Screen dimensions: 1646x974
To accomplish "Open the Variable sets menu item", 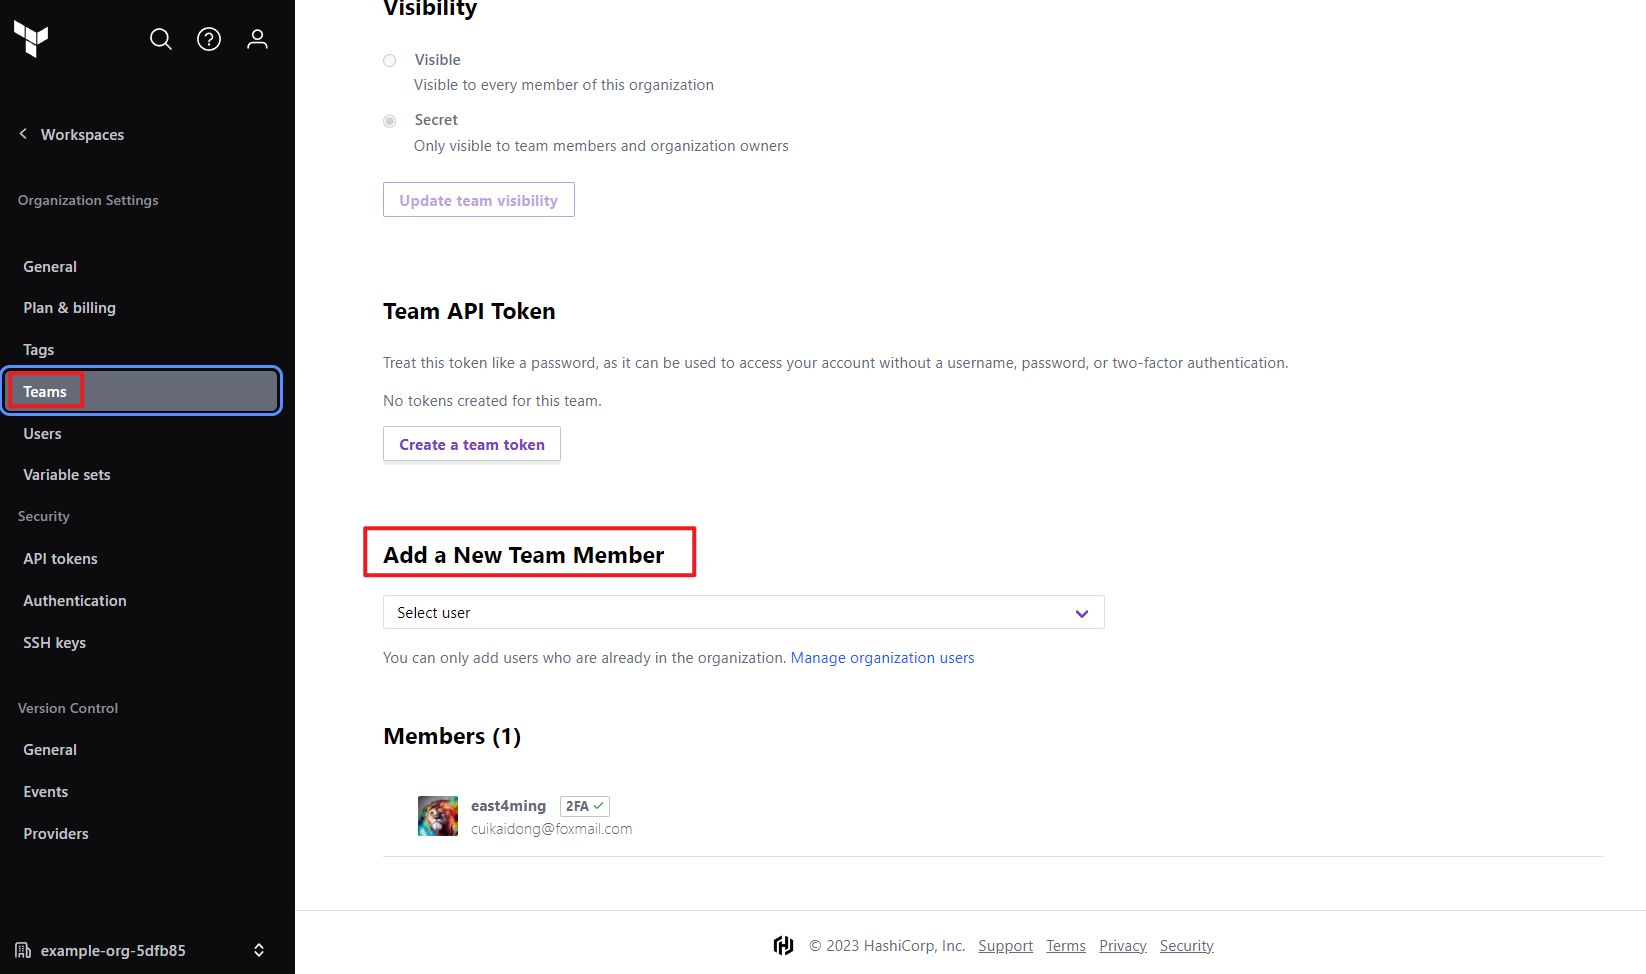I will tap(67, 475).
